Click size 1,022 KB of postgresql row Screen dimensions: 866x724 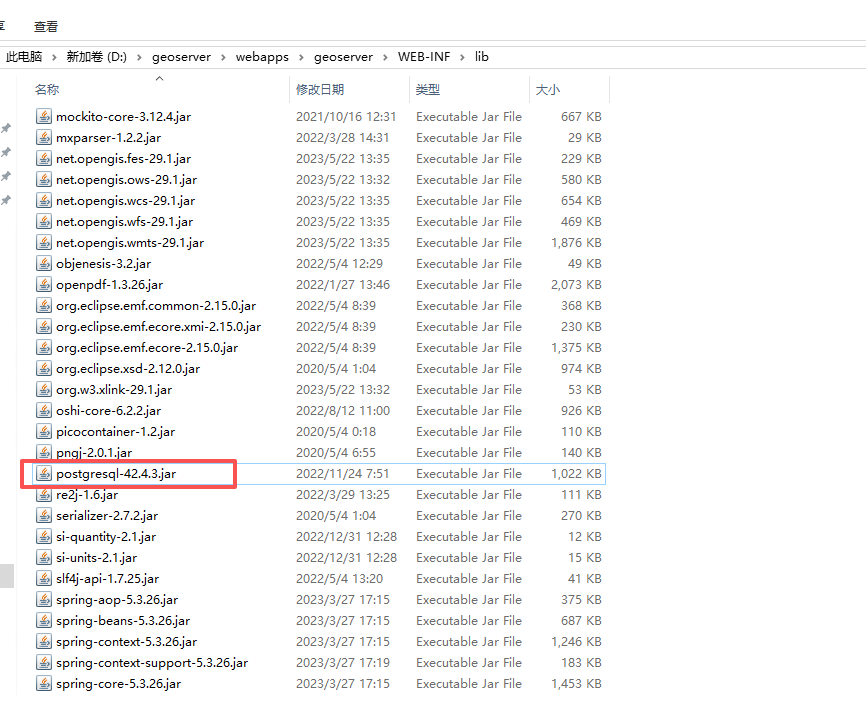(576, 474)
